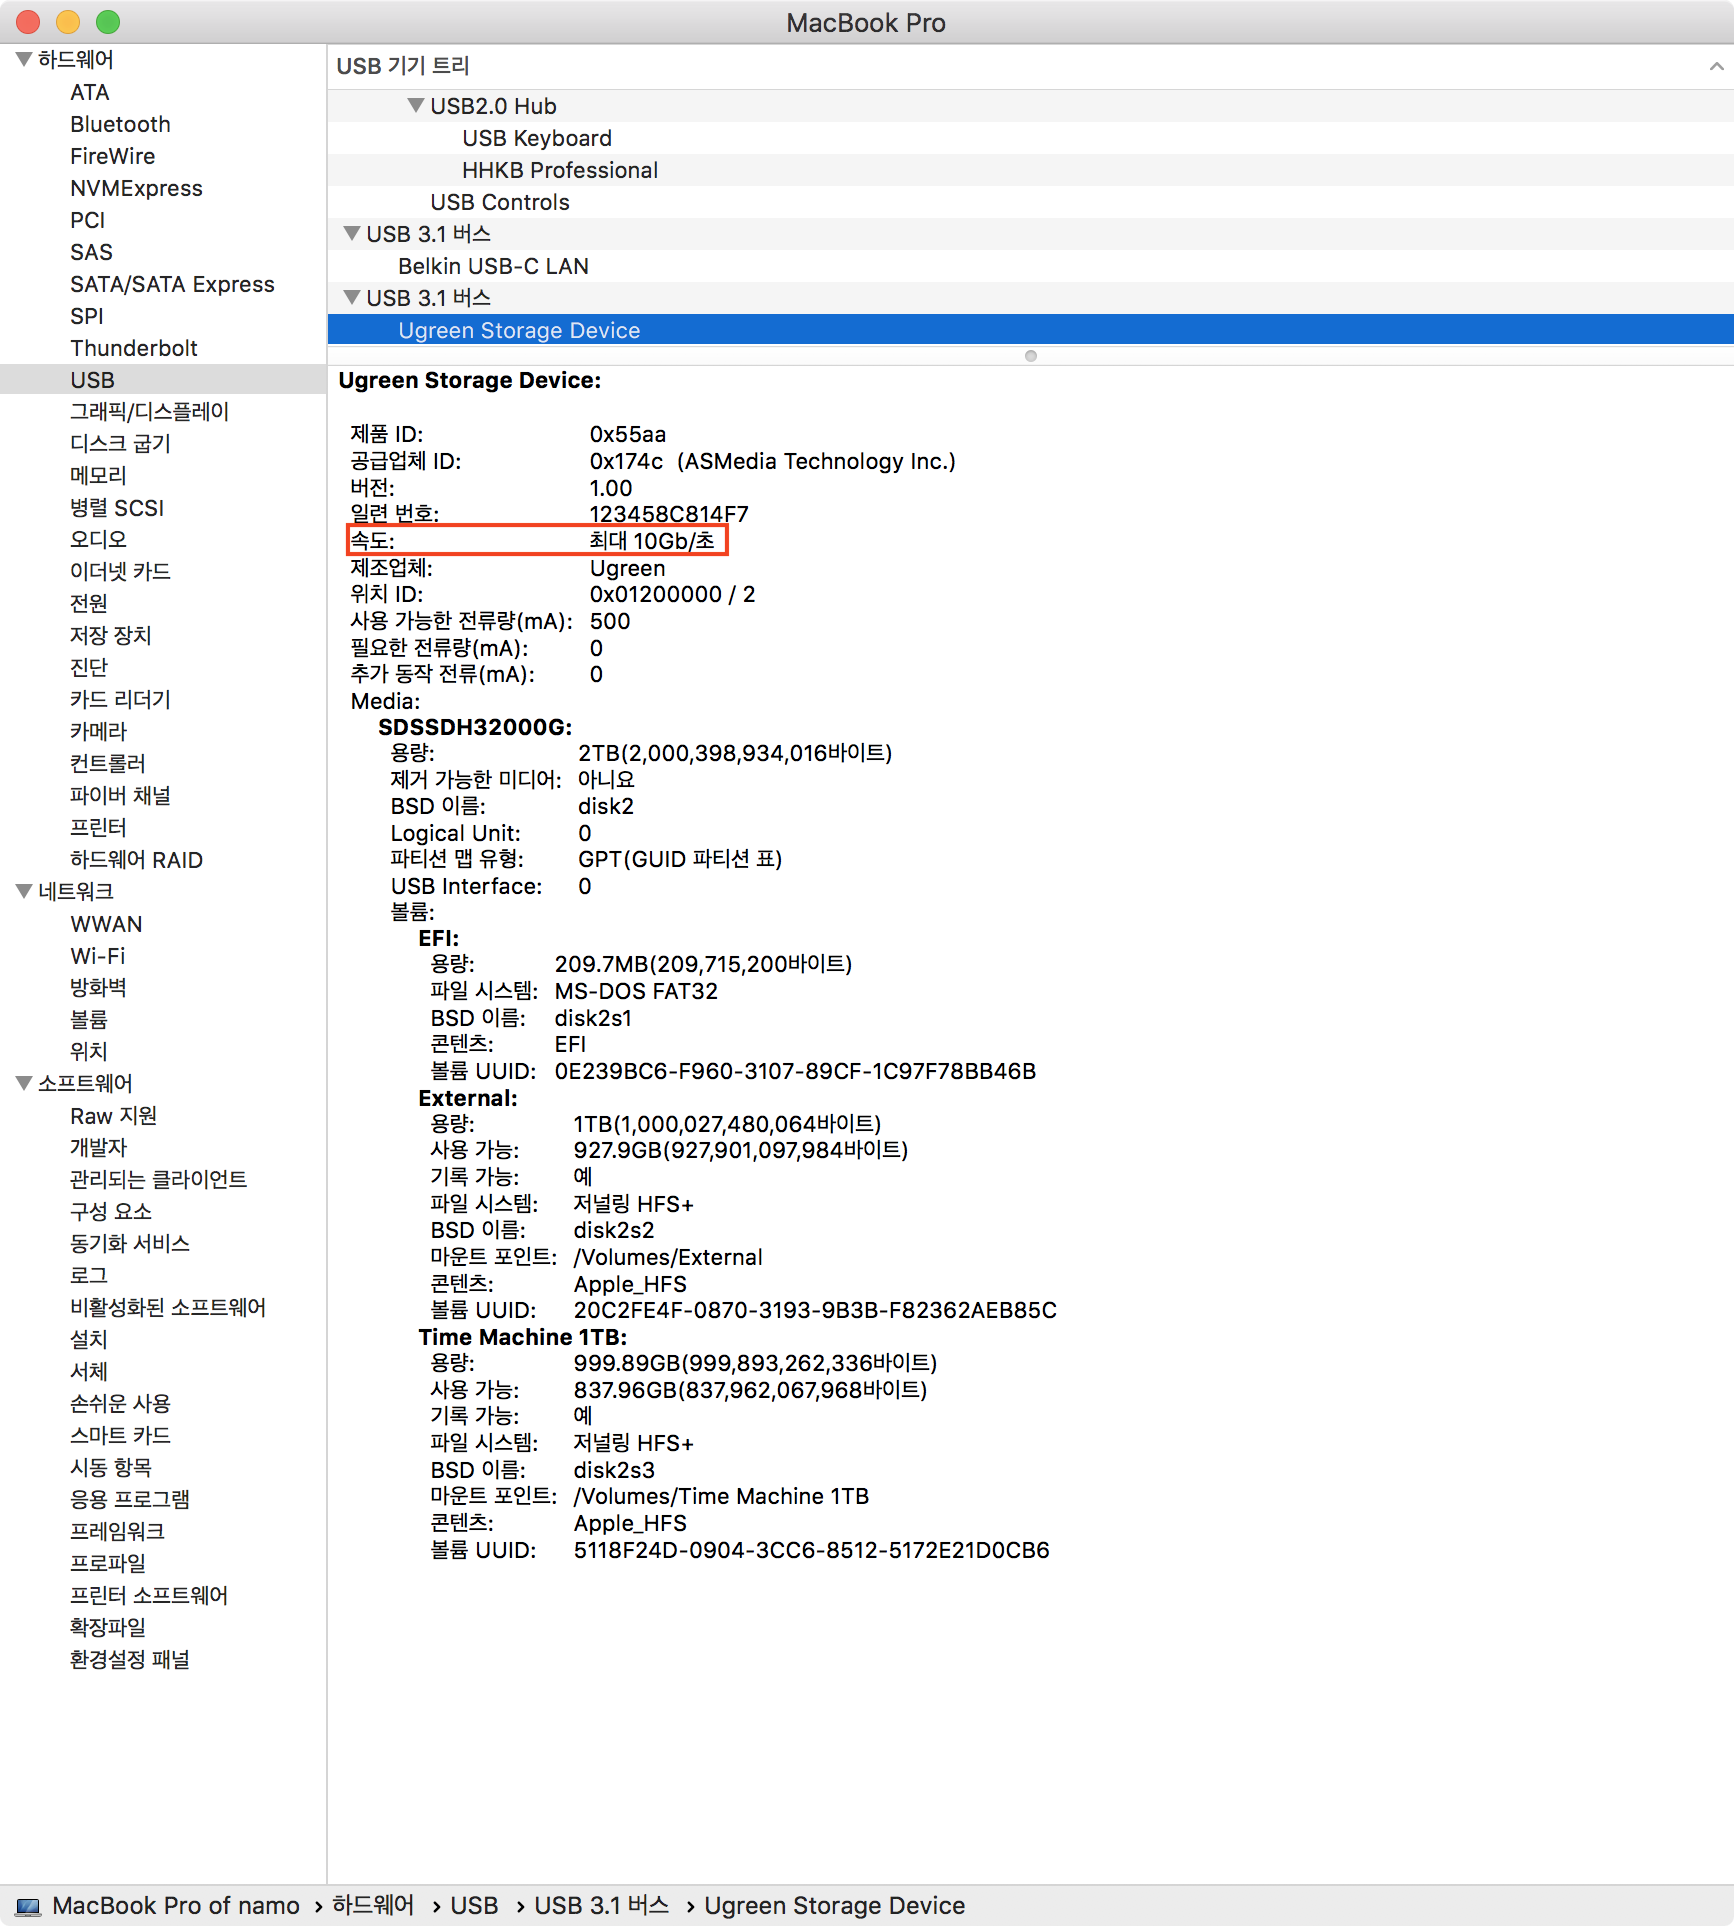Select 서체 in the software list

[x=89, y=1372]
